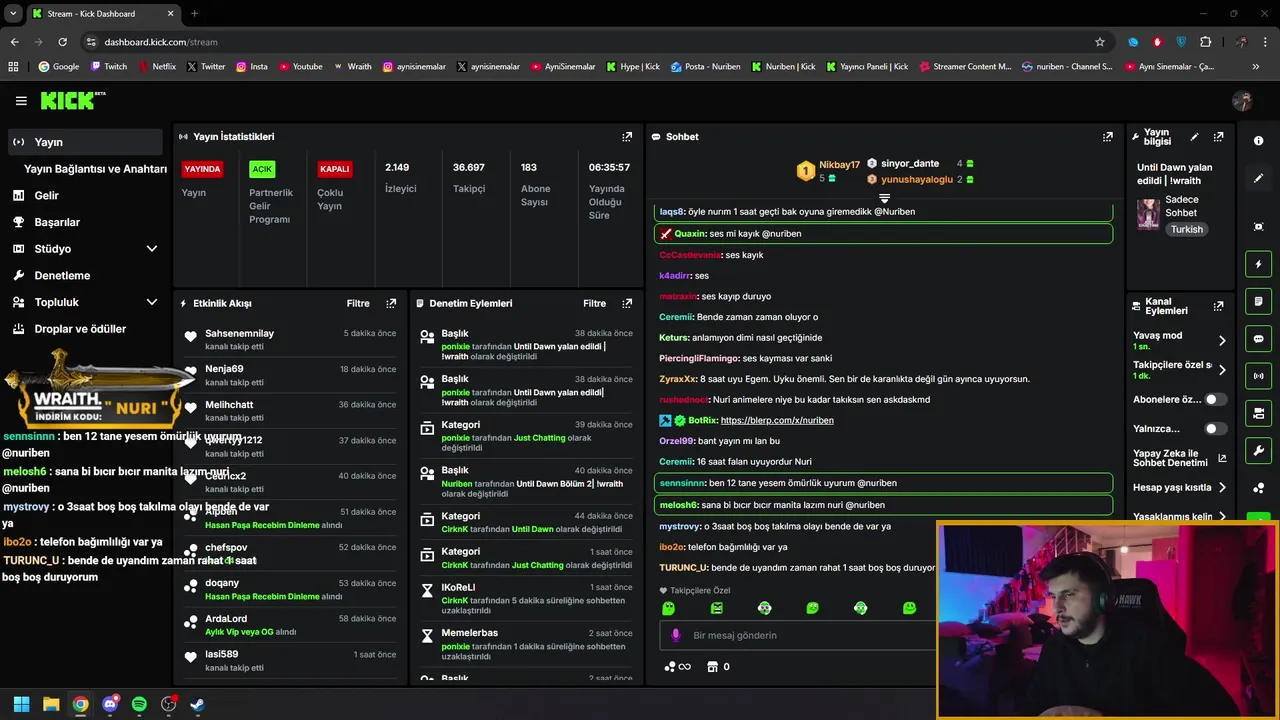
Task: Open the profile avatar in Kick header
Action: (x=1243, y=101)
